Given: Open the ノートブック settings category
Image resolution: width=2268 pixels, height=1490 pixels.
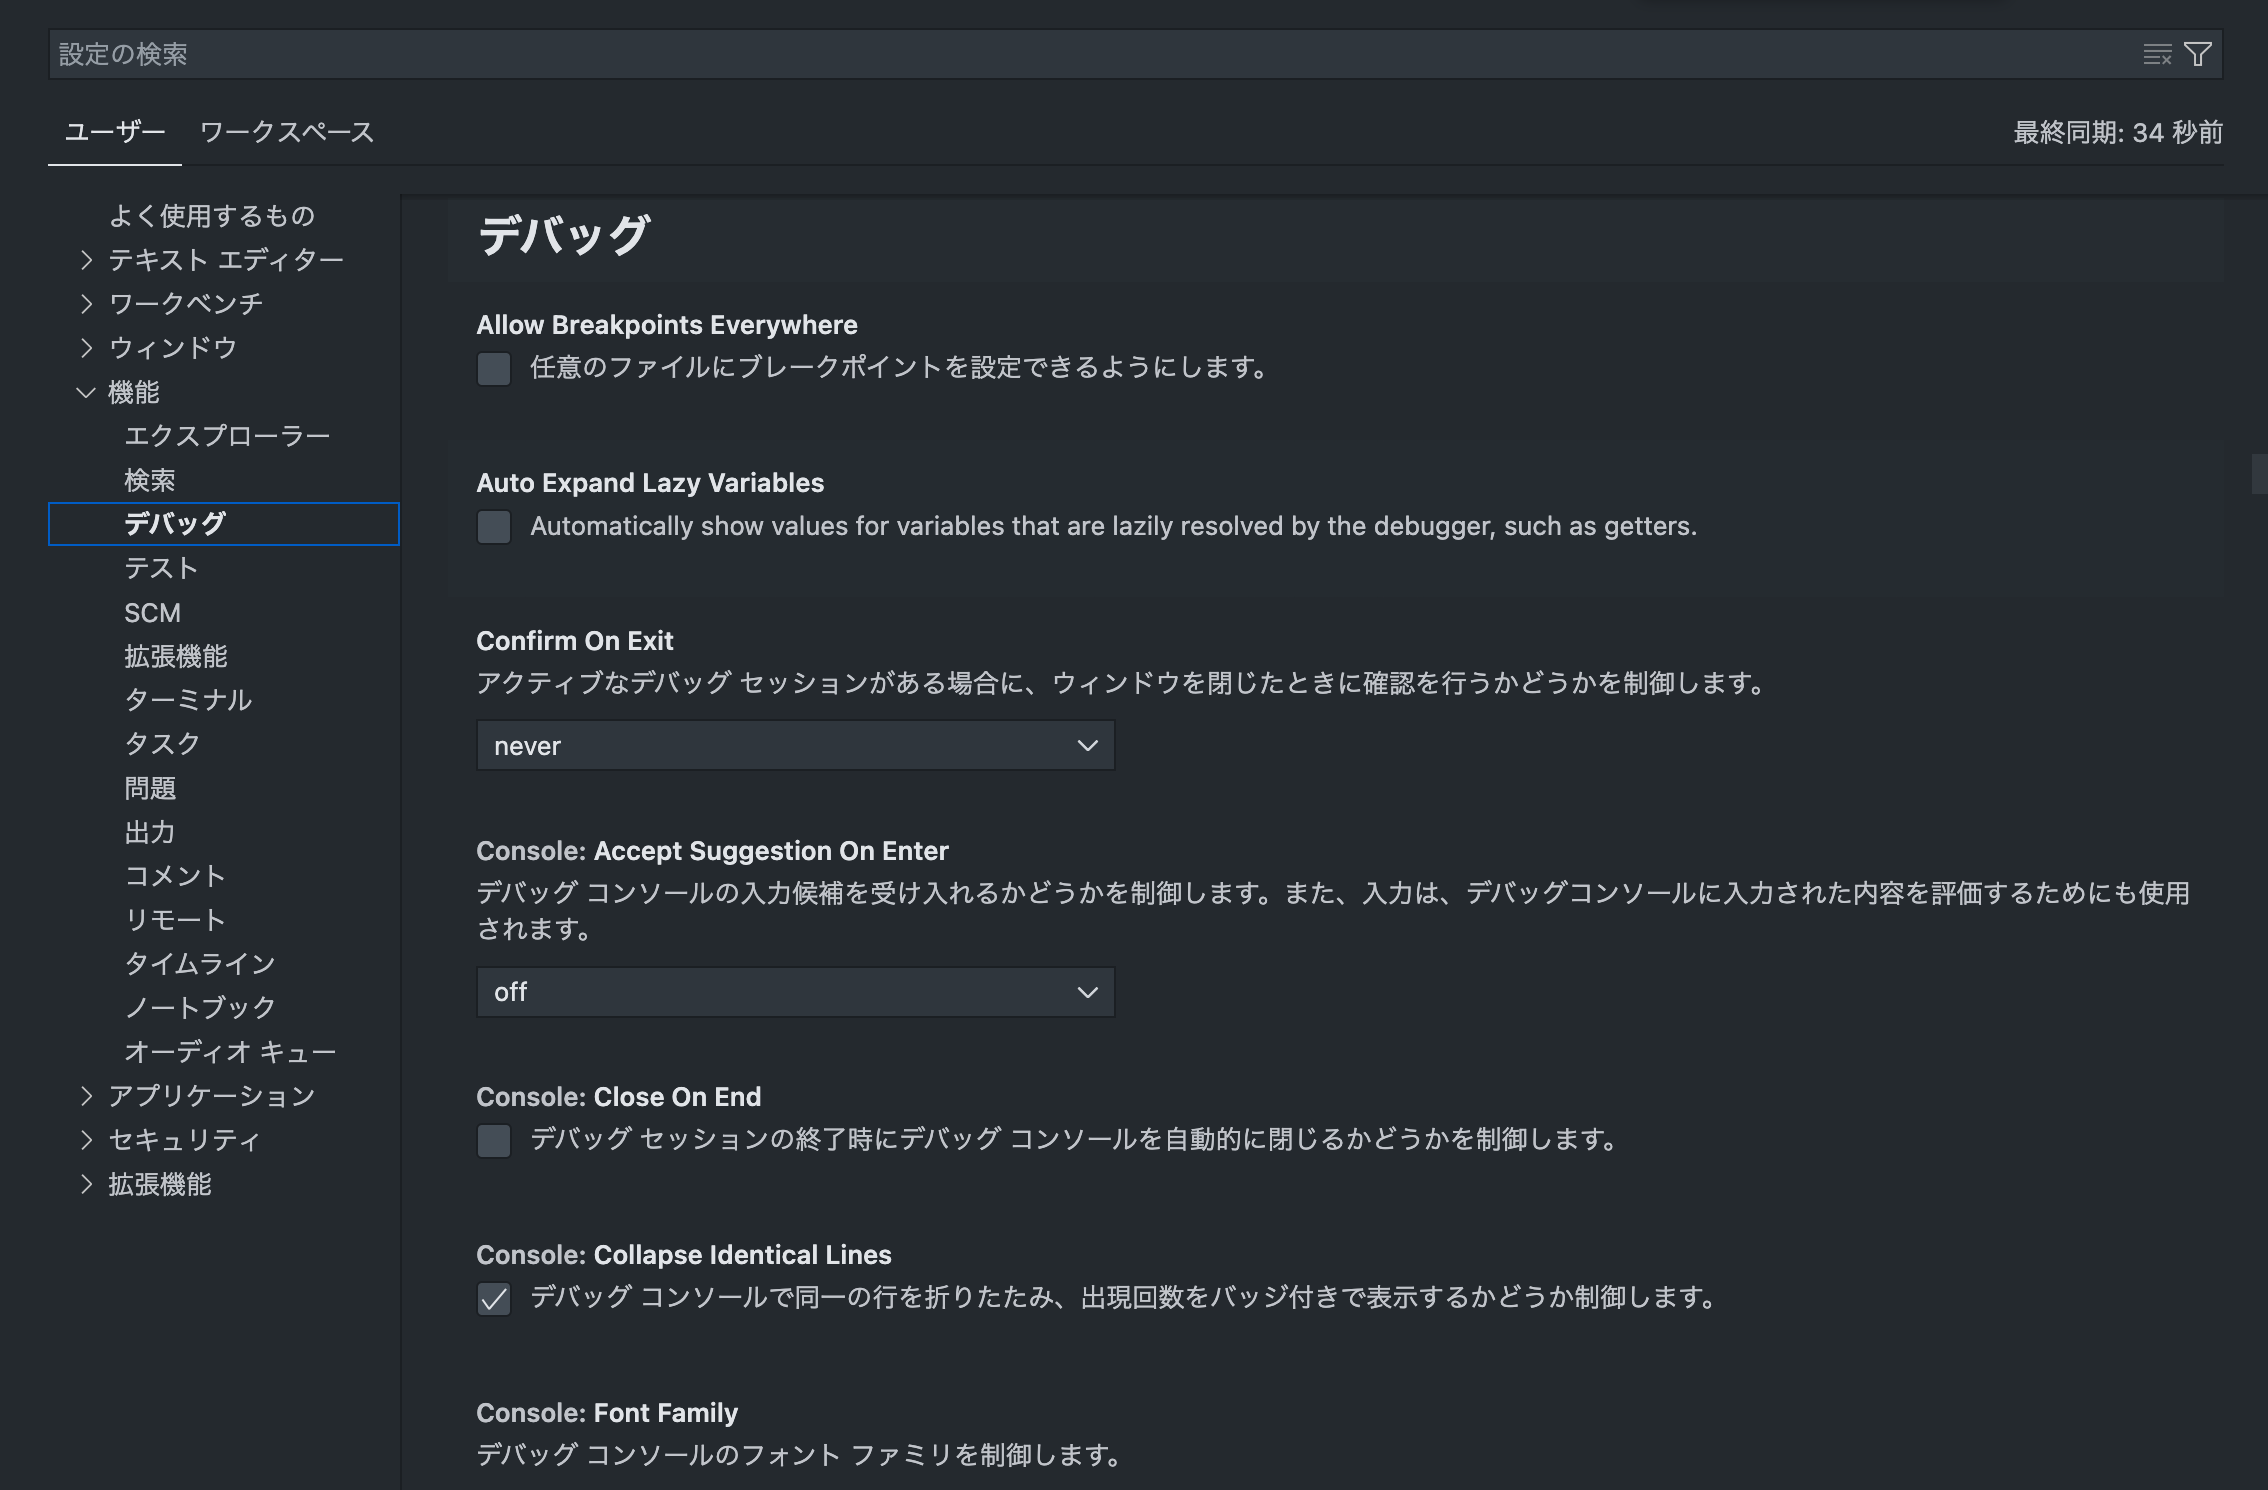Looking at the screenshot, I should point(198,1007).
